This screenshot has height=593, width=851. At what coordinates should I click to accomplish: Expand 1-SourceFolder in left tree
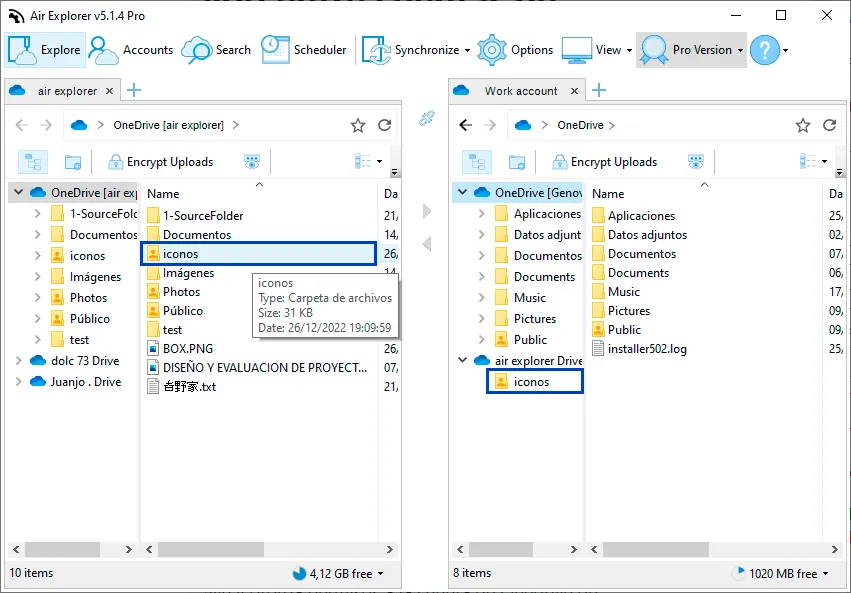click(37, 213)
